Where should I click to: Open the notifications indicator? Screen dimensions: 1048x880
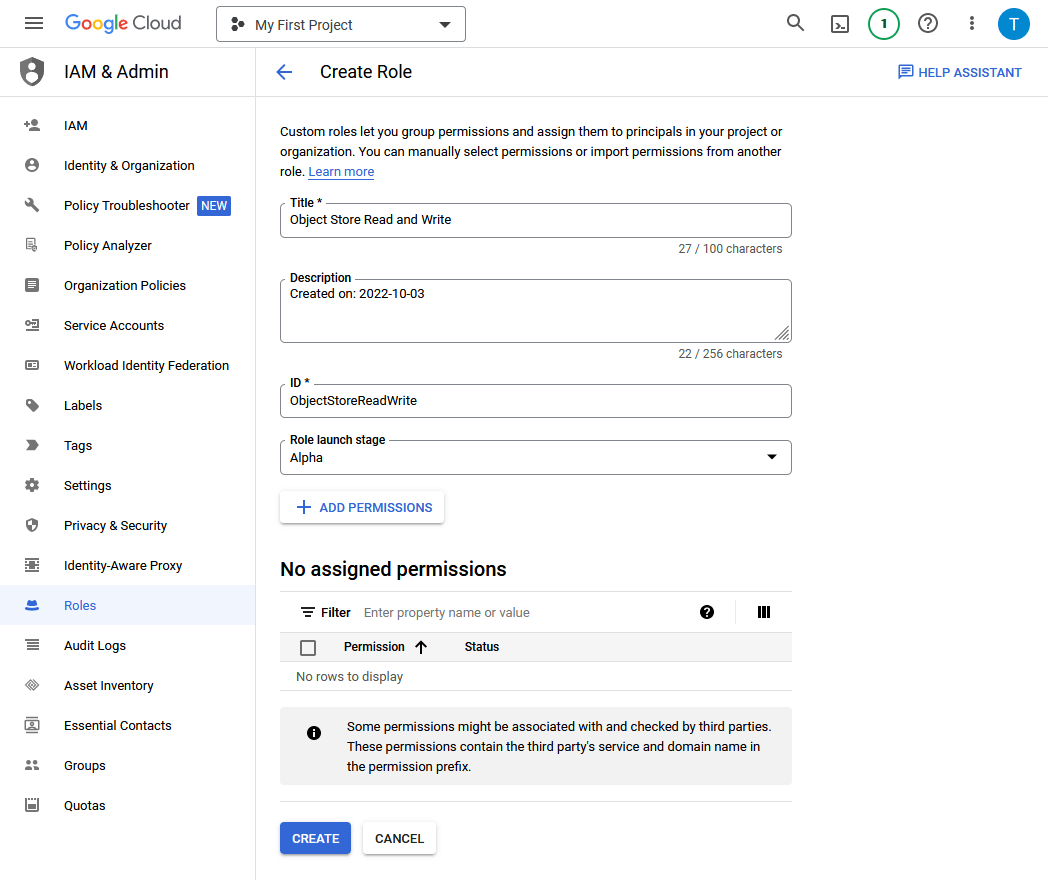point(883,23)
